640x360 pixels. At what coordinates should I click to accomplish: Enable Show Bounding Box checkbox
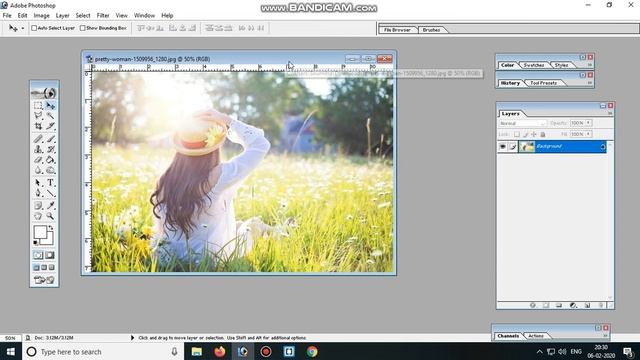(x=83, y=28)
